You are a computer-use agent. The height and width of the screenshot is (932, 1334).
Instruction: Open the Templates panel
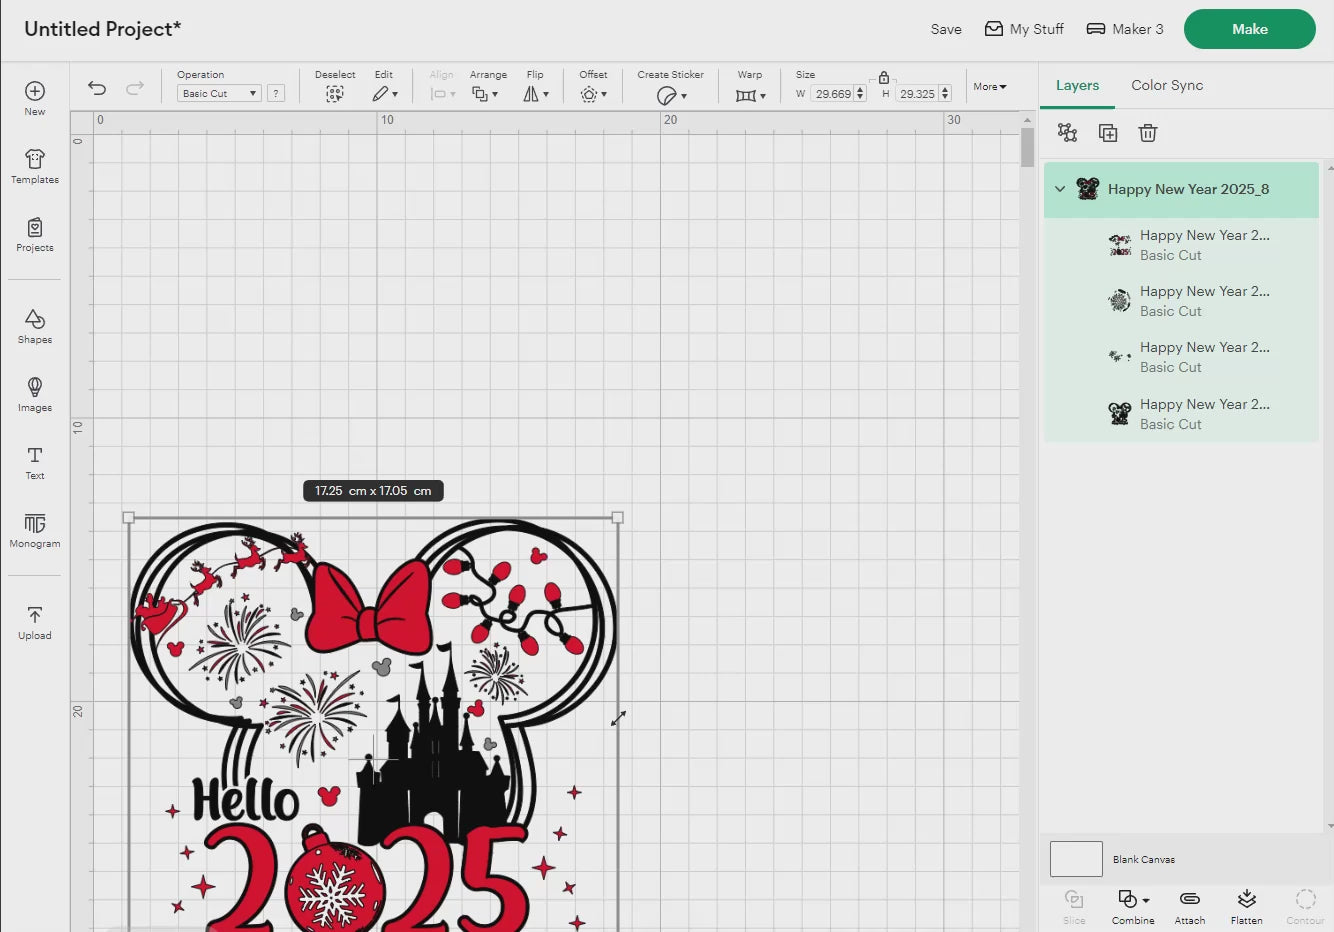(35, 166)
